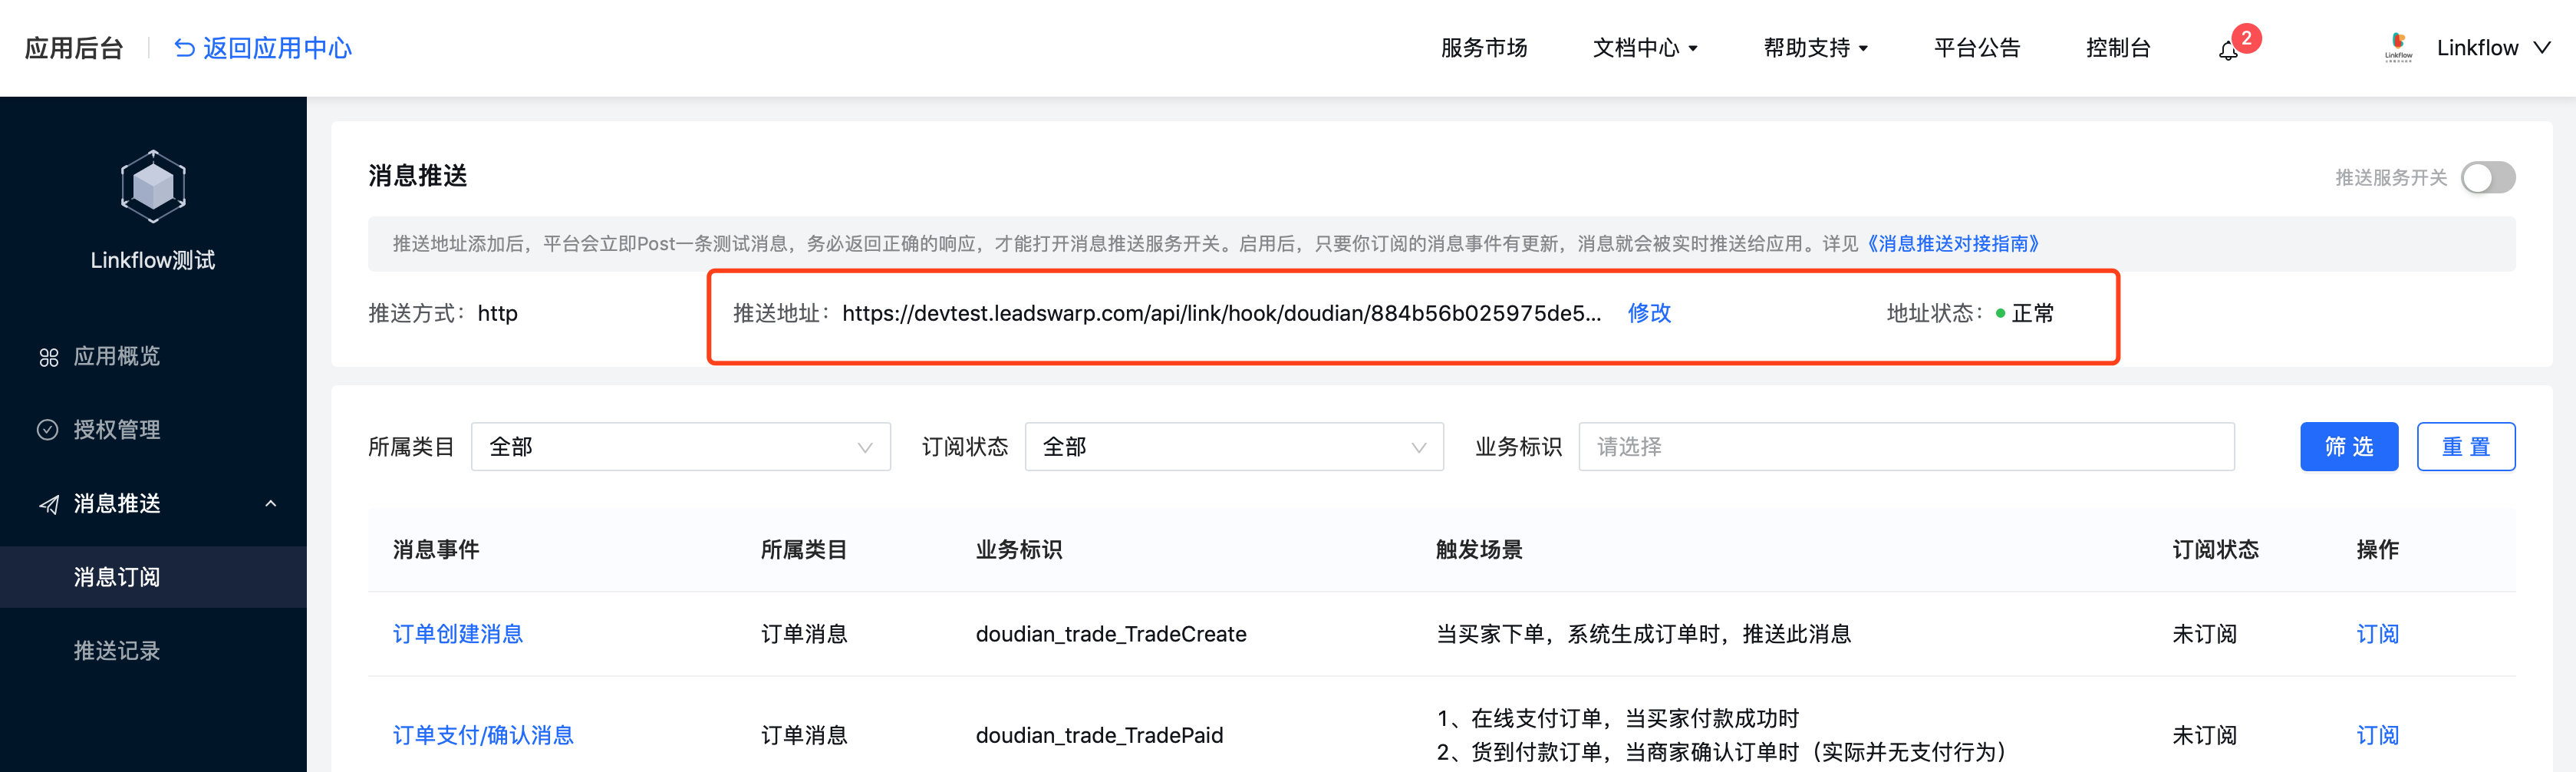Viewport: 2576px width, 772px height.
Task: Open the 消息推送对接指南 link
Action: point(1952,244)
